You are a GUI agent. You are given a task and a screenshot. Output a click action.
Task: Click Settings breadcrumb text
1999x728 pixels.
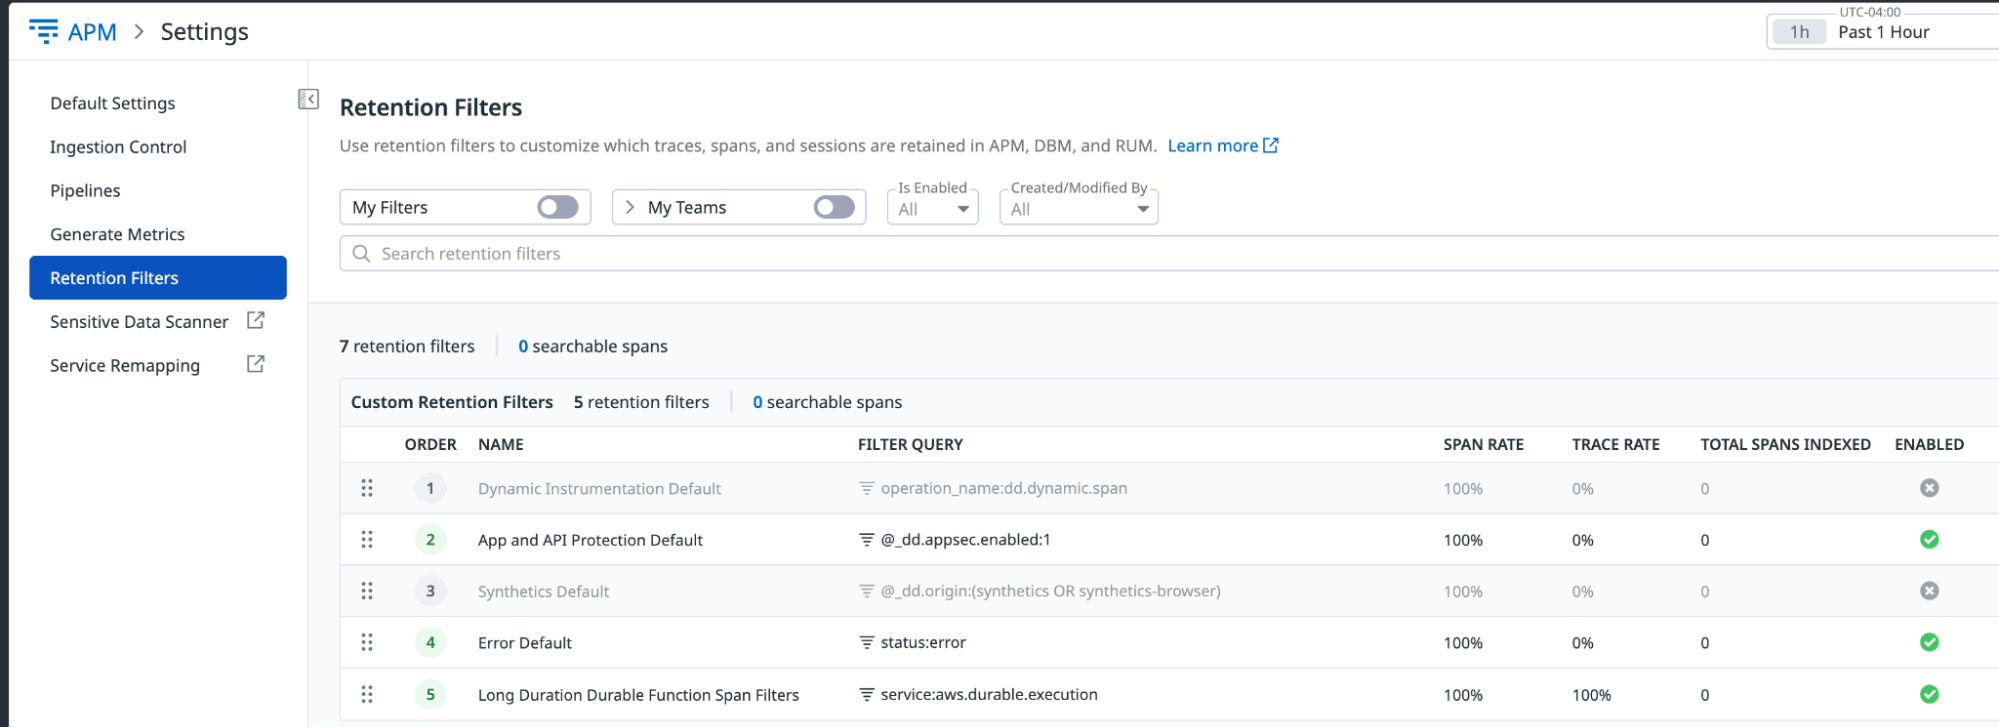[204, 32]
